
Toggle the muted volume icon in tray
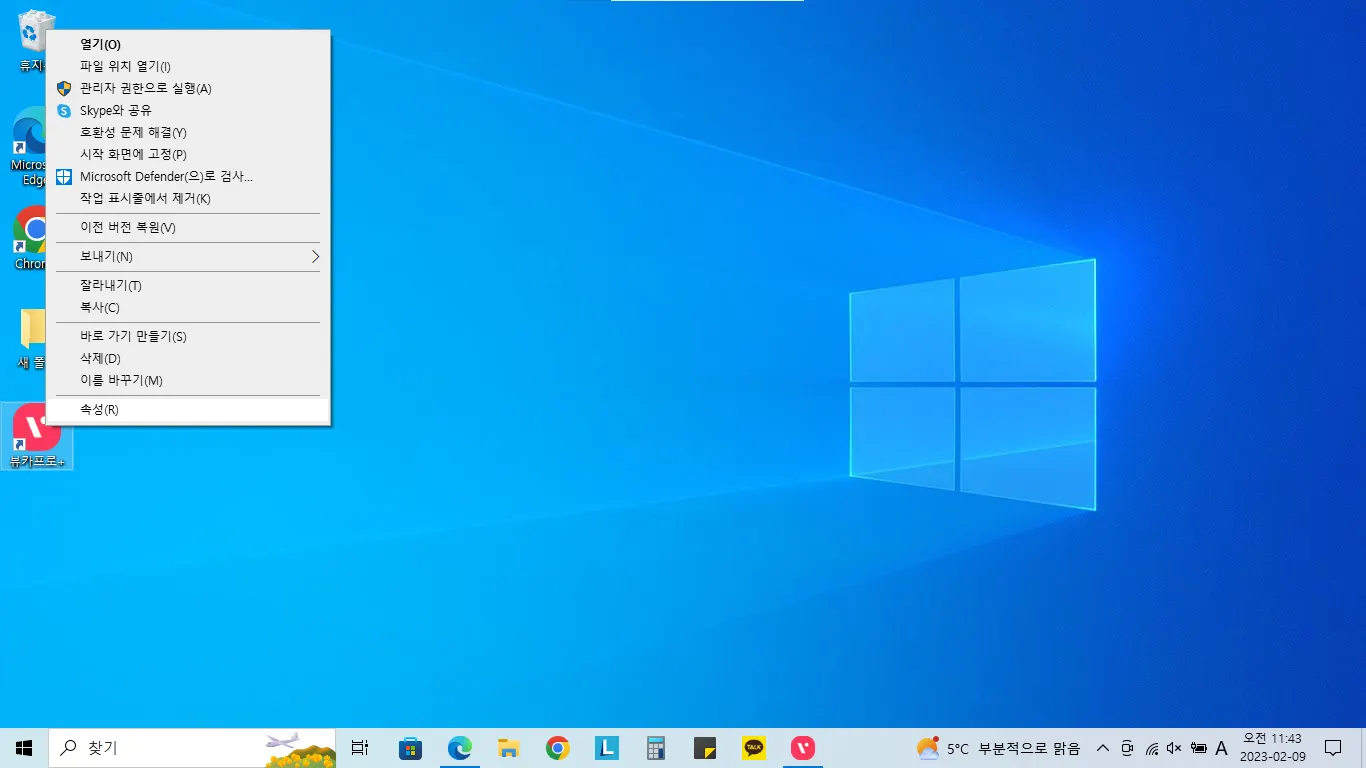(1174, 748)
